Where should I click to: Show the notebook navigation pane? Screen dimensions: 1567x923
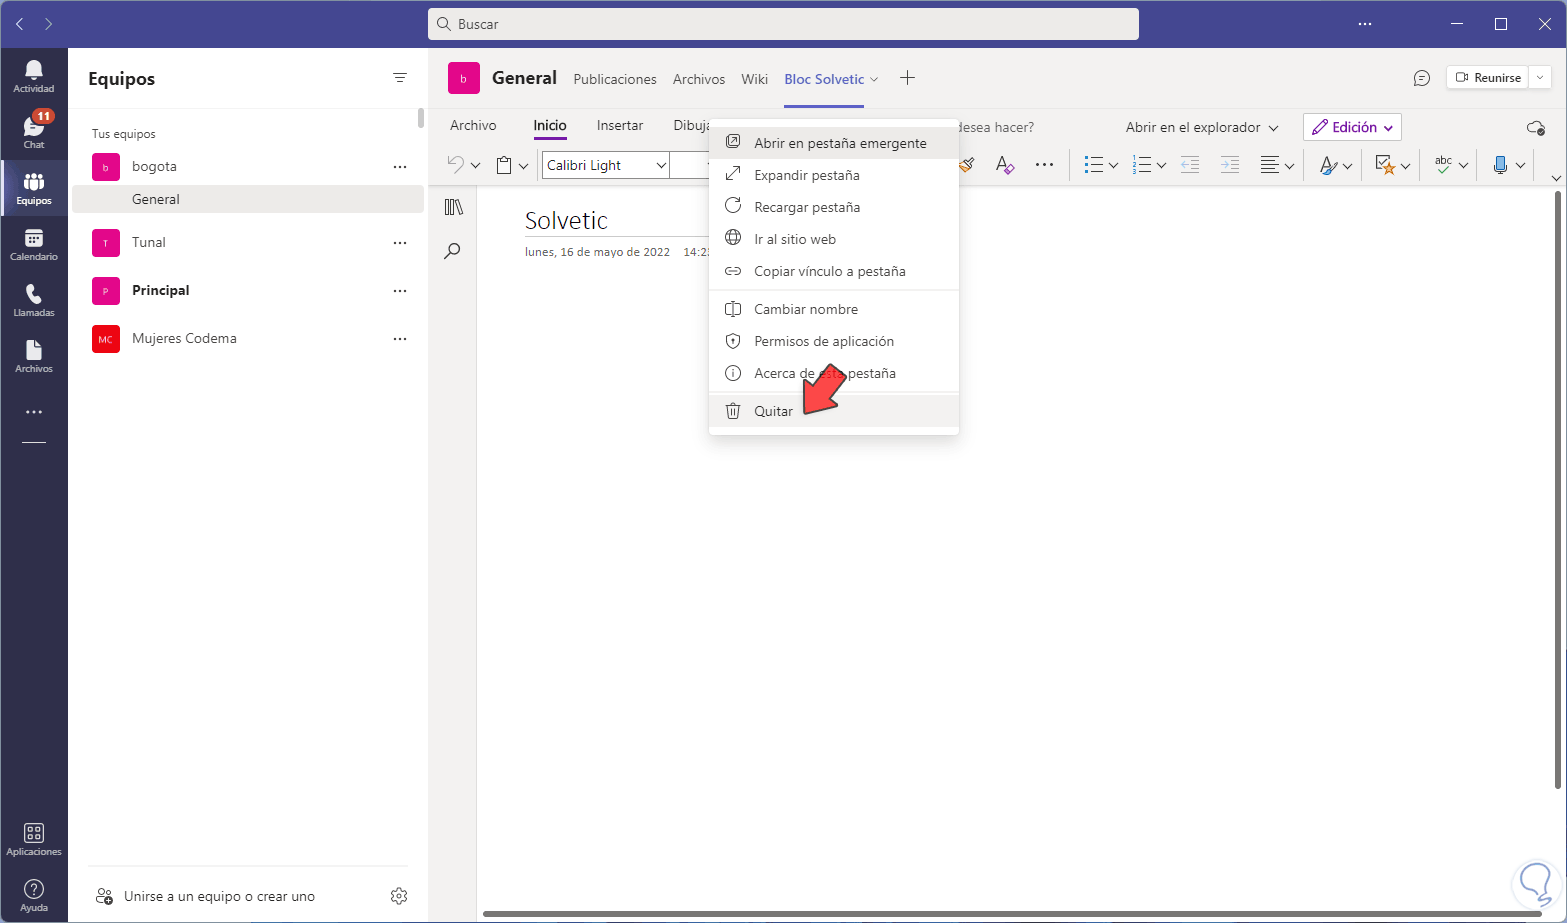(x=453, y=207)
